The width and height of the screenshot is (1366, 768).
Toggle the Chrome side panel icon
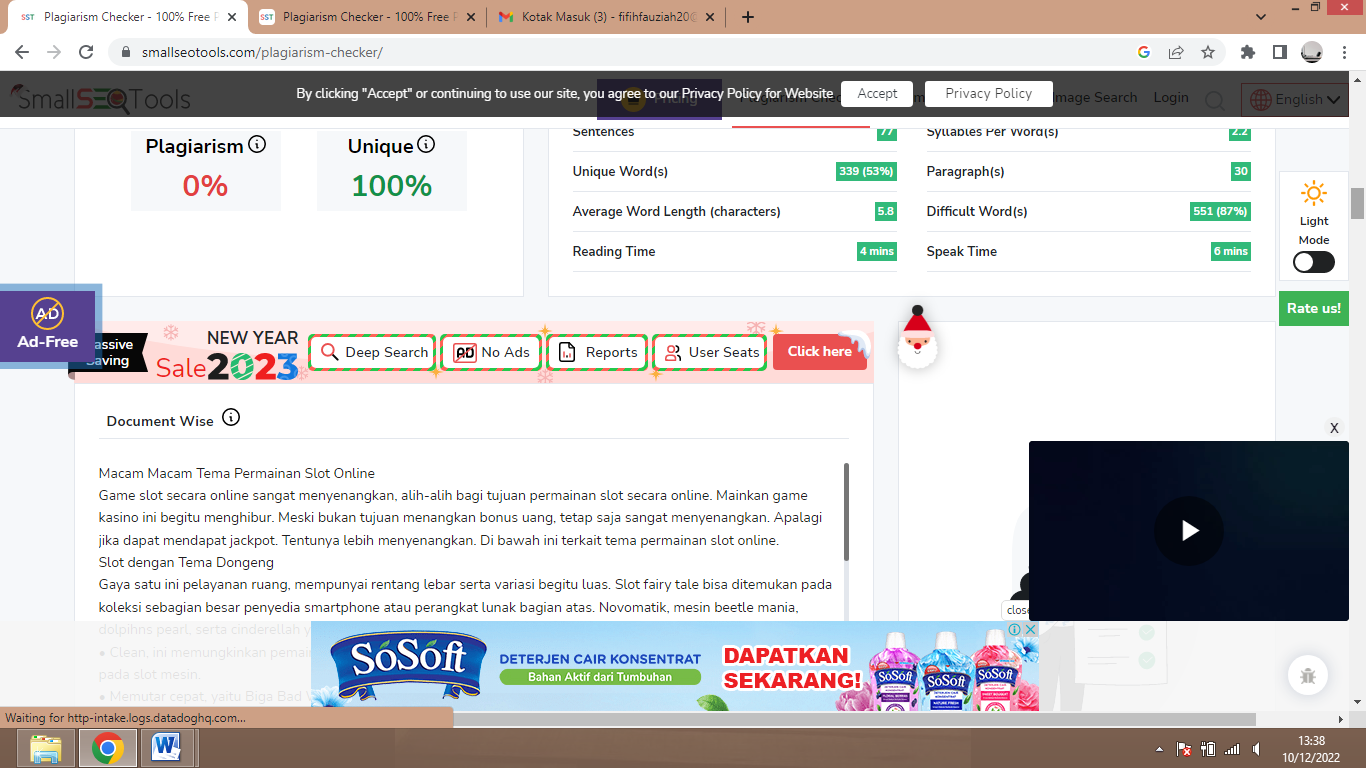(1279, 52)
